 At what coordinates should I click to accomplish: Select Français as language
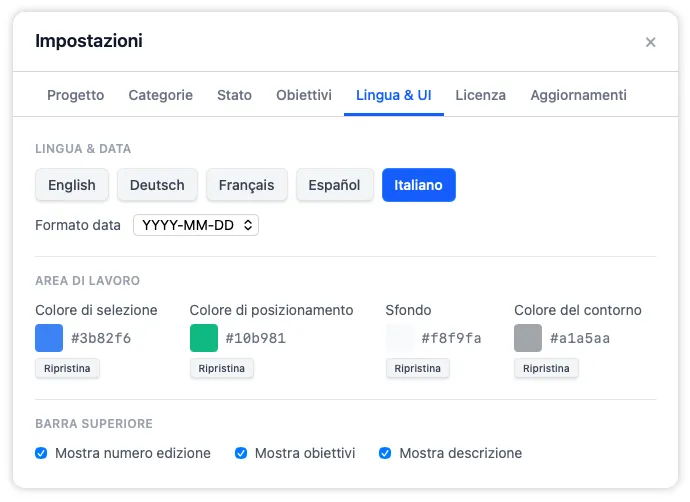coord(246,185)
